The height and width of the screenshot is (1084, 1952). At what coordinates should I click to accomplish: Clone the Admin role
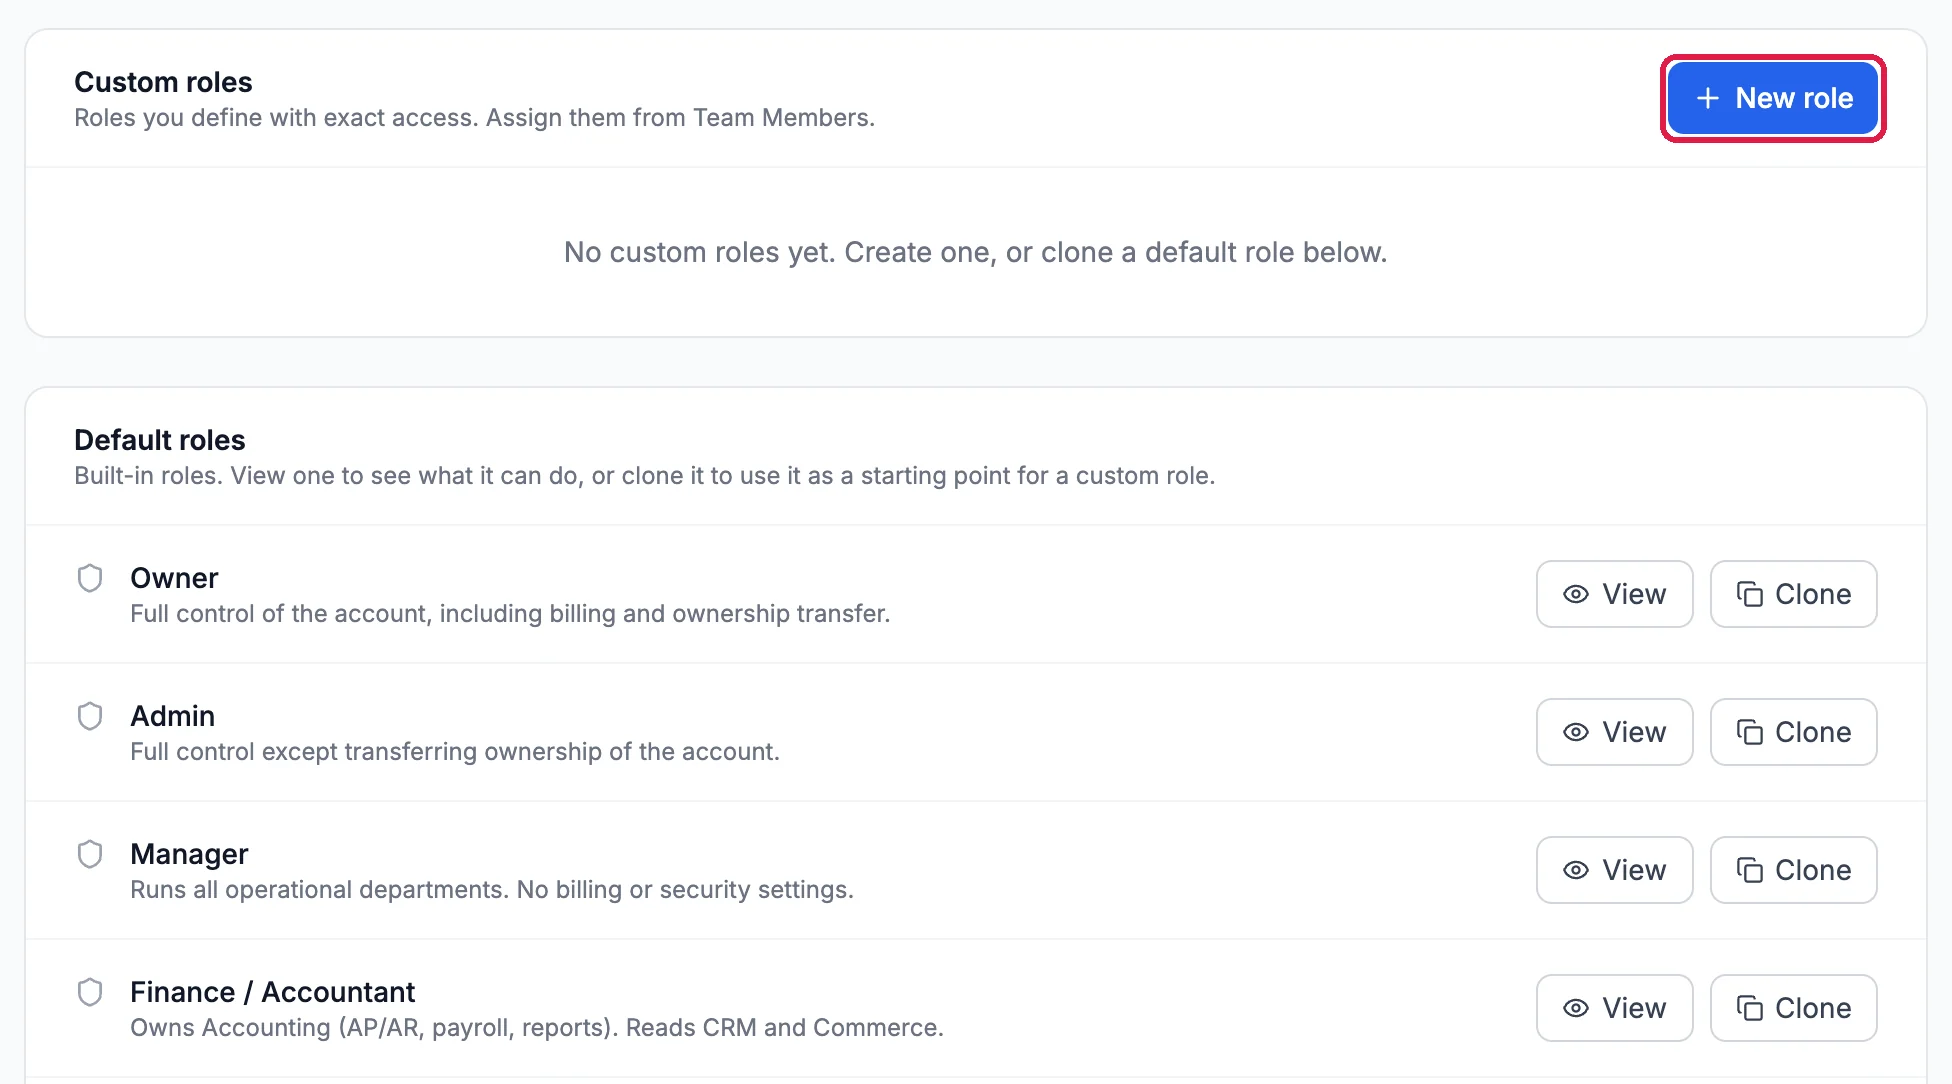click(1793, 732)
